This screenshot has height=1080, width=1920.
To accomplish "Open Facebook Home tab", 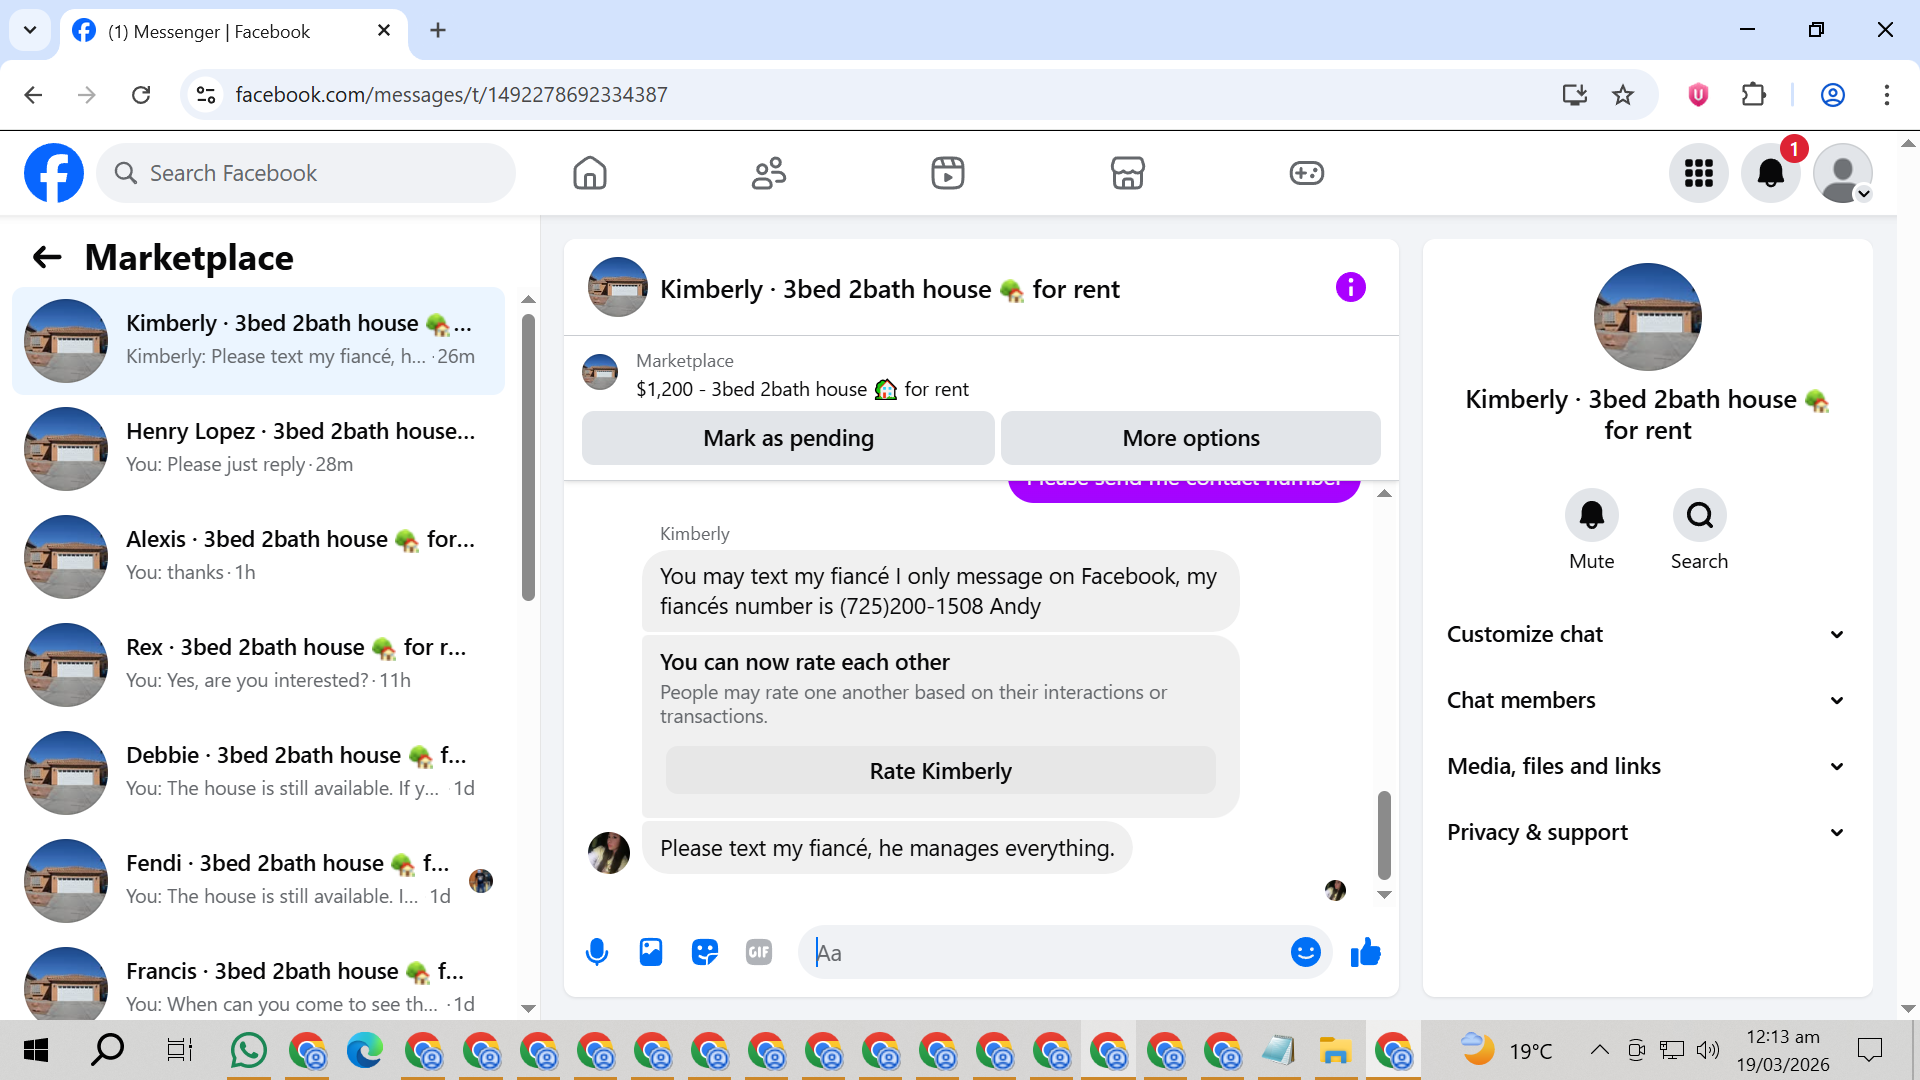I will pyautogui.click(x=590, y=173).
